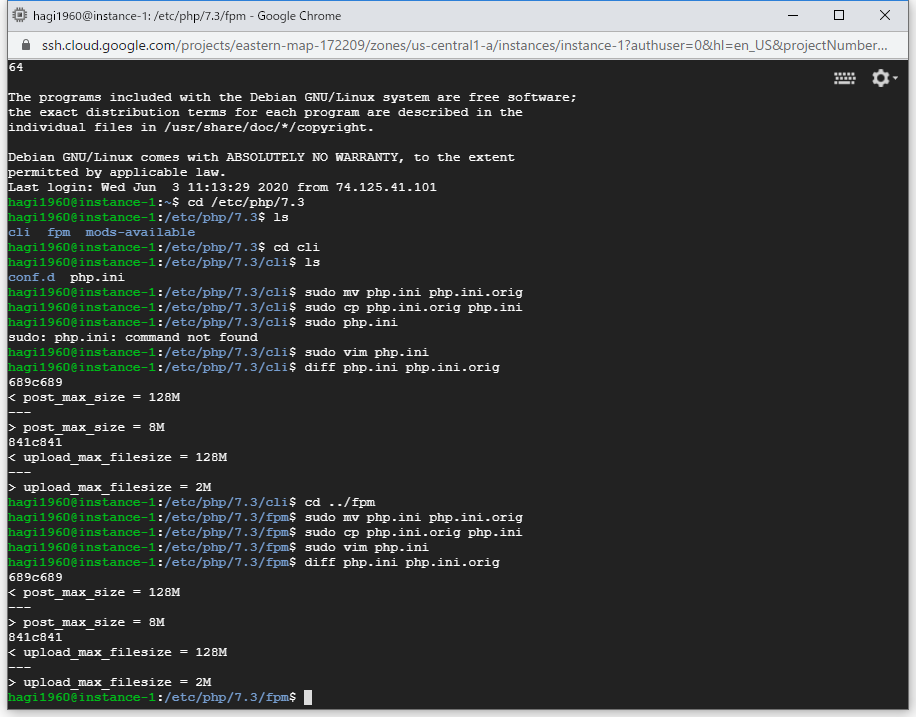Screen dimensions: 916x717
Task: Click 'Debian GNU/Linux comes with ABSOLUTELY NO WARRANTY' line
Action: tap(261, 157)
